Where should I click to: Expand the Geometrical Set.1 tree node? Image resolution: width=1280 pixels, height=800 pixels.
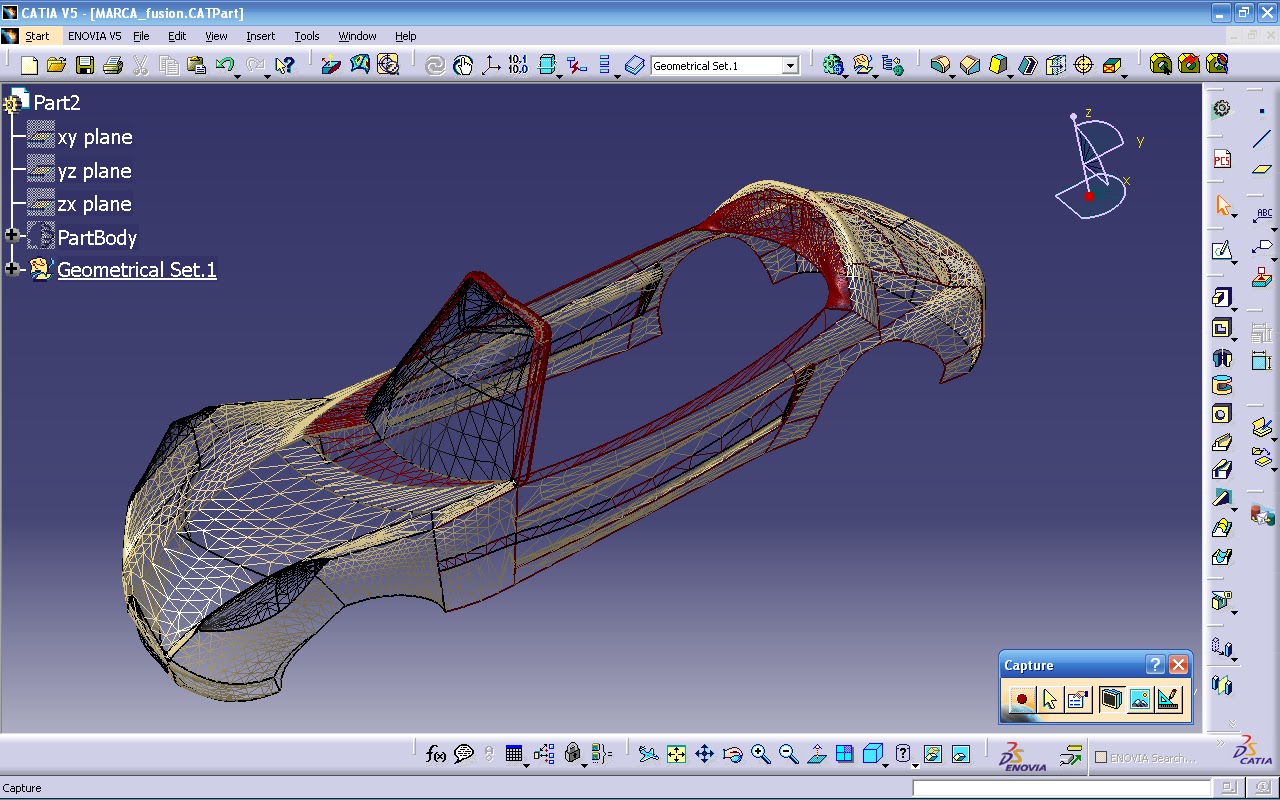pyautogui.click(x=10, y=269)
